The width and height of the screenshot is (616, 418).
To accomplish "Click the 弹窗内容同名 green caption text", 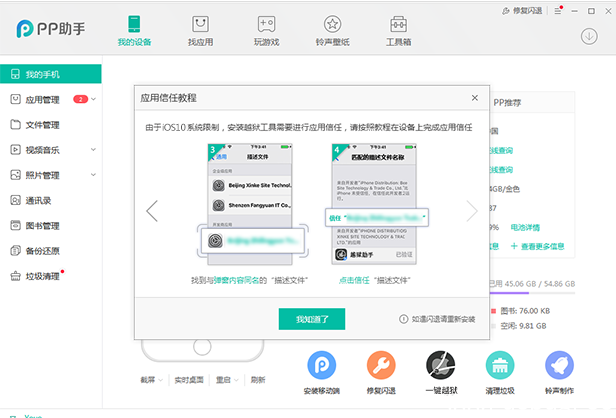I will [236, 280].
